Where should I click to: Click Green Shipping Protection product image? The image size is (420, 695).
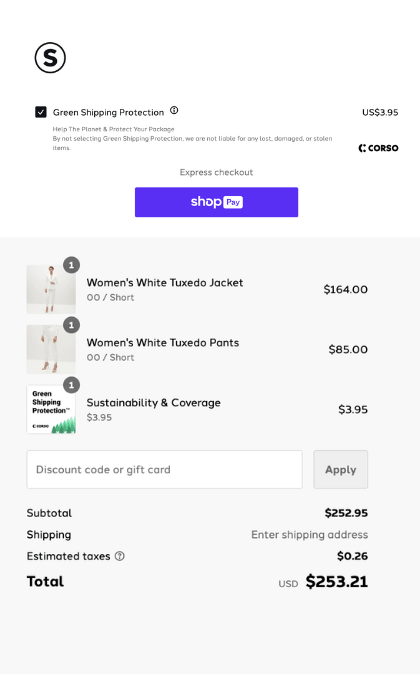point(51,409)
